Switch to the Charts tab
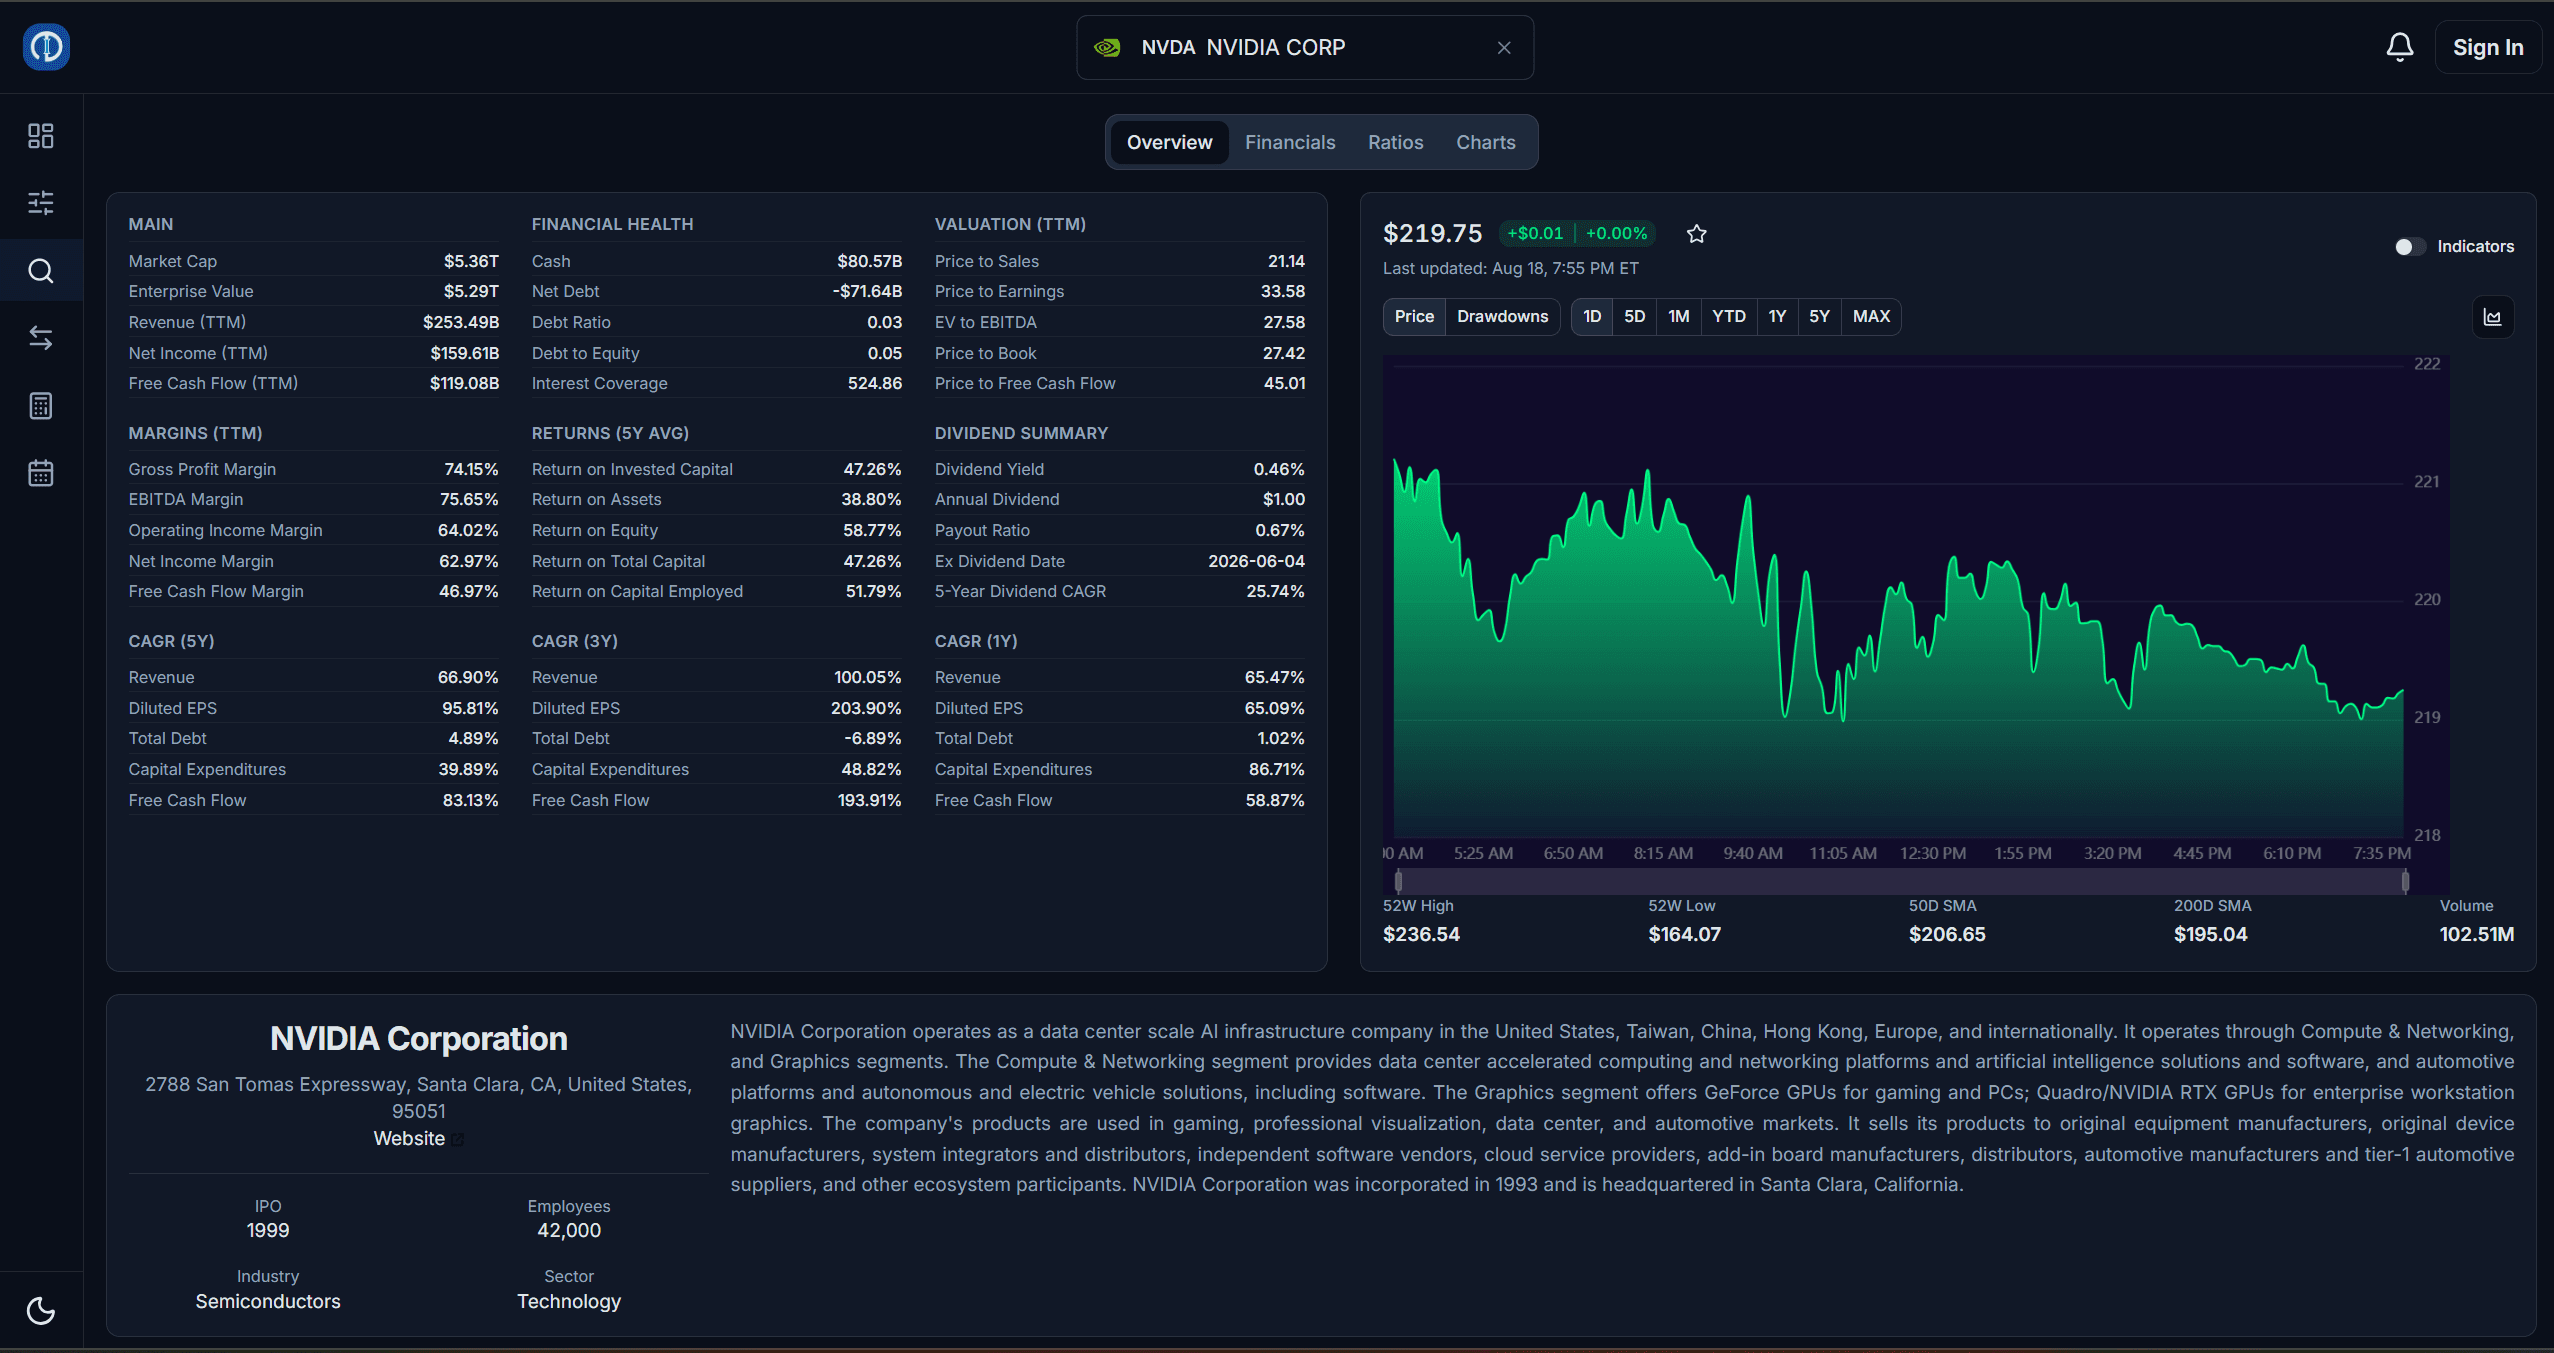Viewport: 2554px width, 1353px height. (x=1485, y=142)
